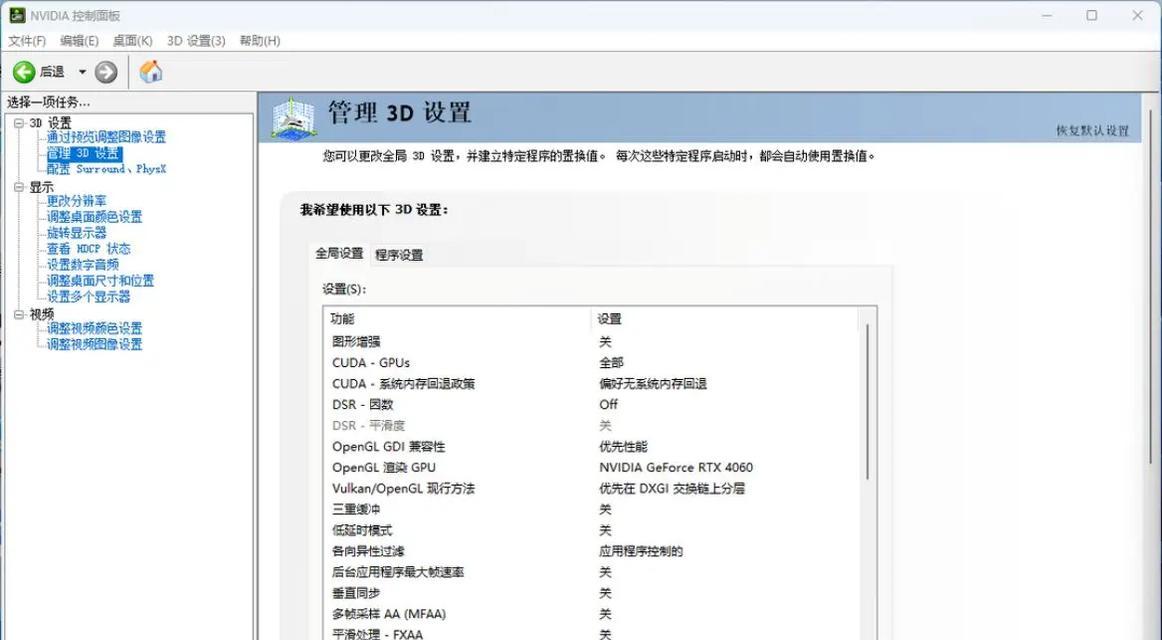Click 优先在 DXGI 交换链上分层 value
Viewport: 1162px width, 640px height.
point(672,488)
